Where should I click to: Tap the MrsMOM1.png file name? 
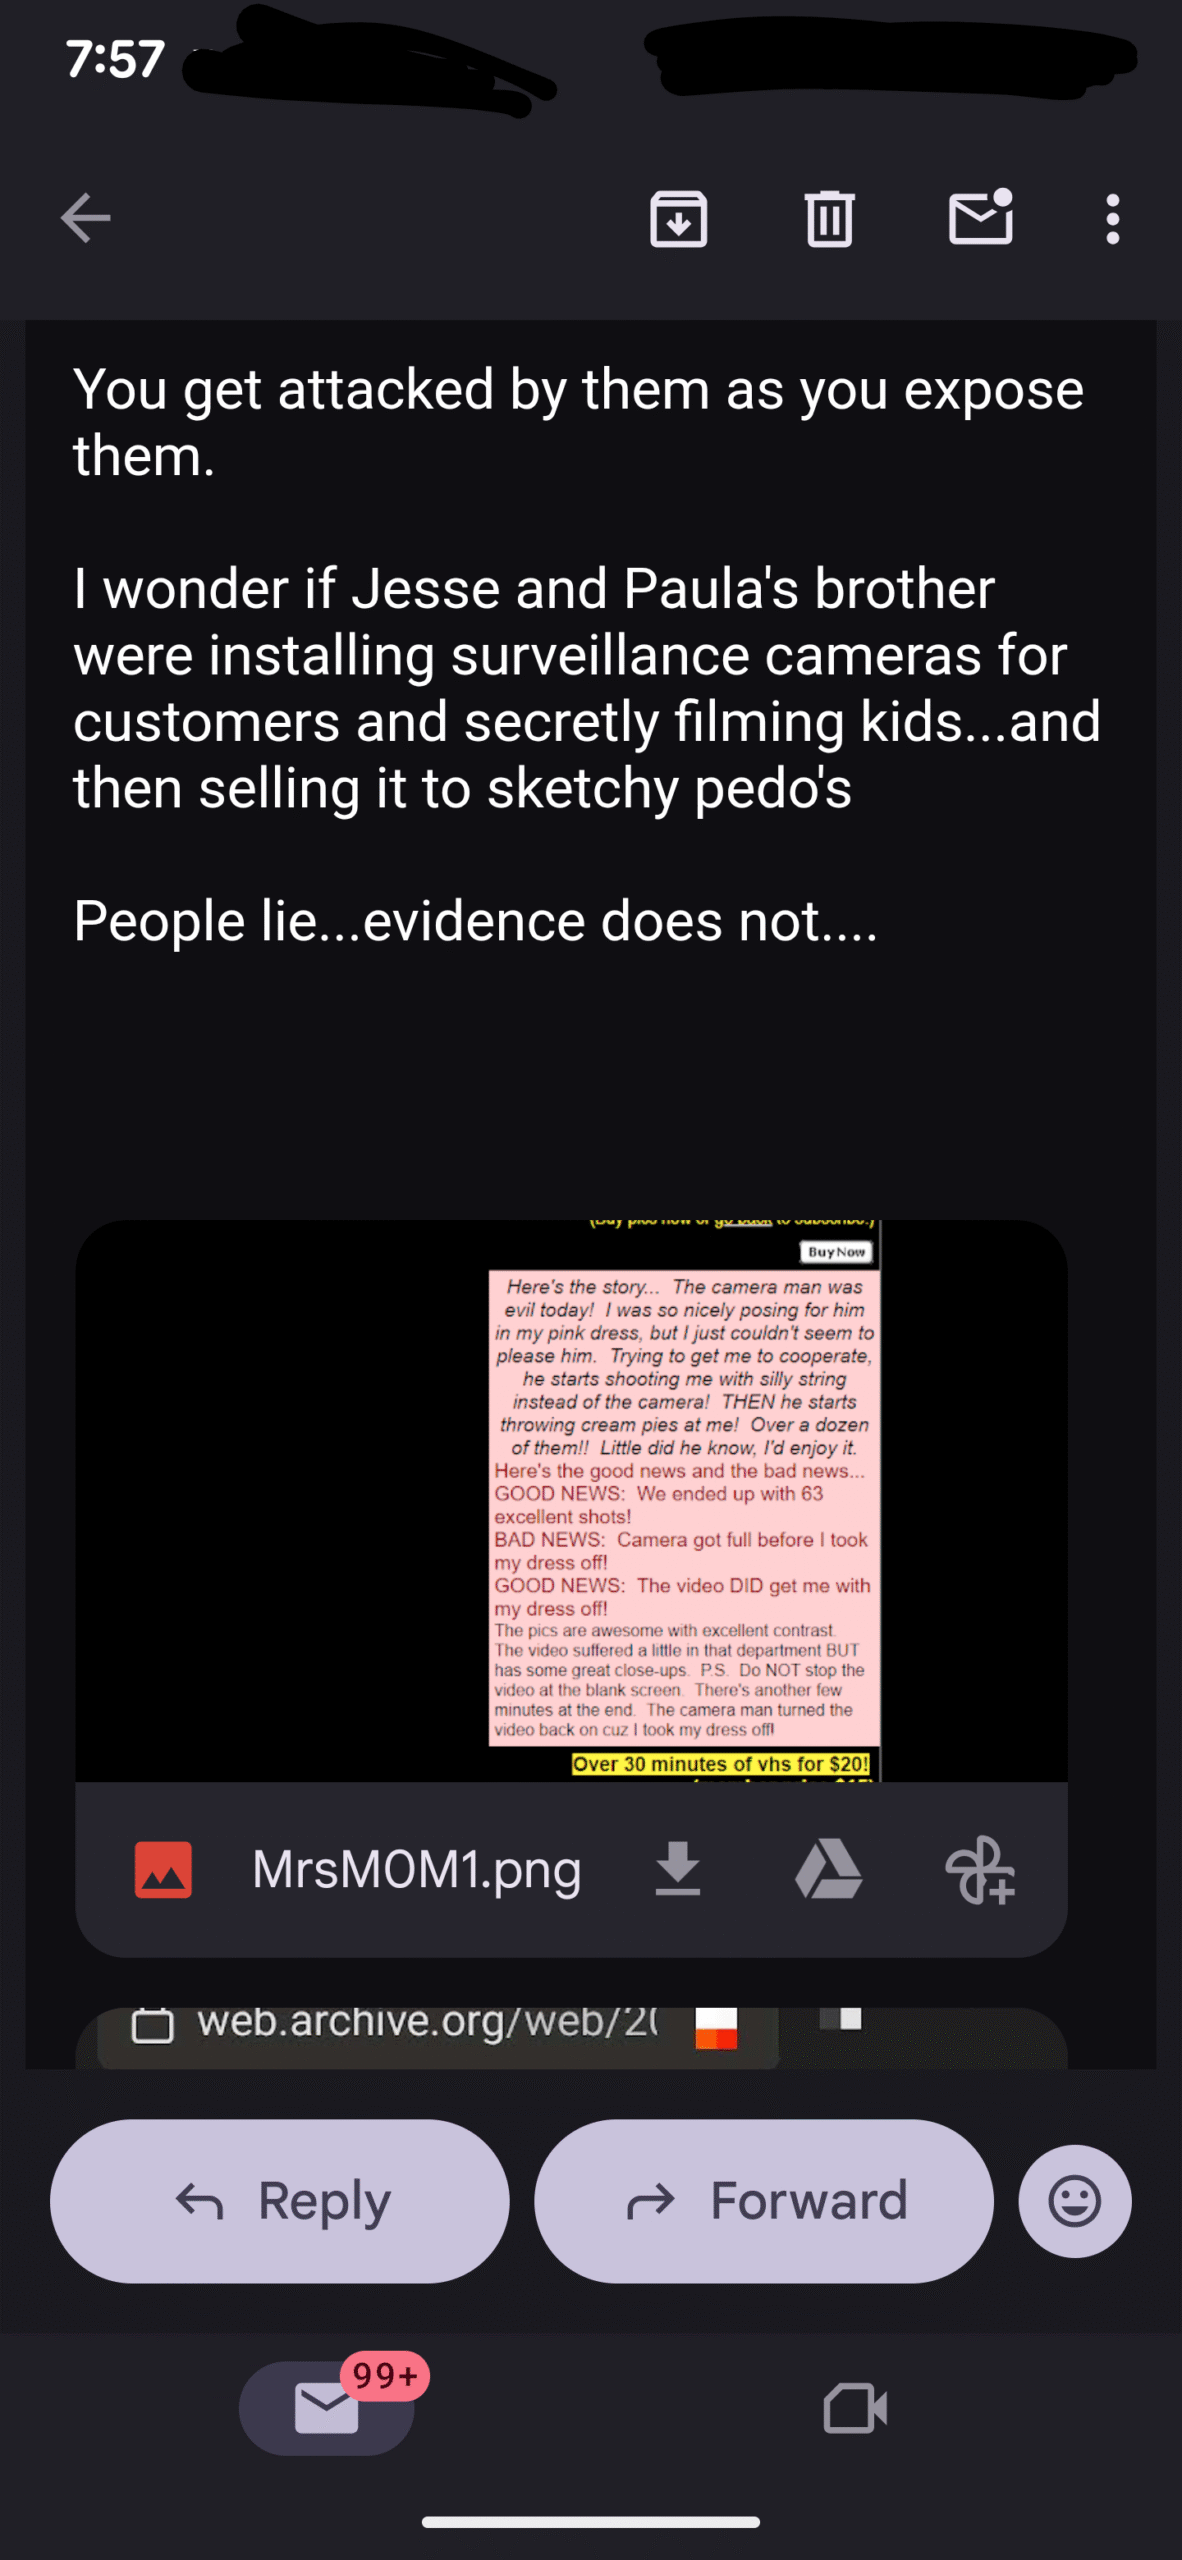click(x=416, y=1868)
